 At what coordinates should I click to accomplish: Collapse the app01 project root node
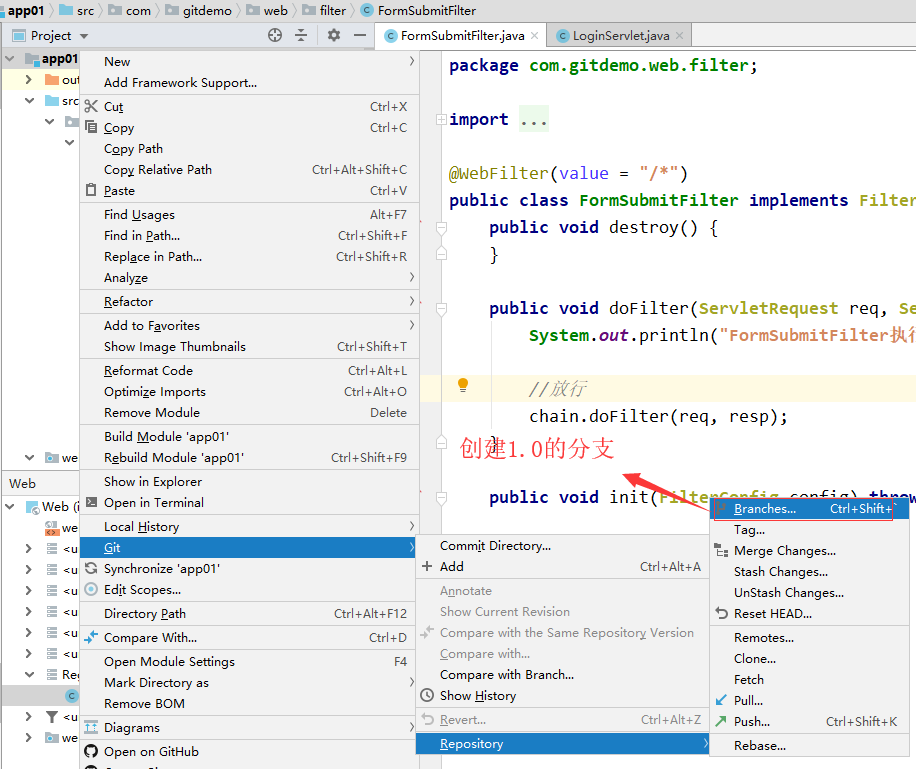(10, 58)
